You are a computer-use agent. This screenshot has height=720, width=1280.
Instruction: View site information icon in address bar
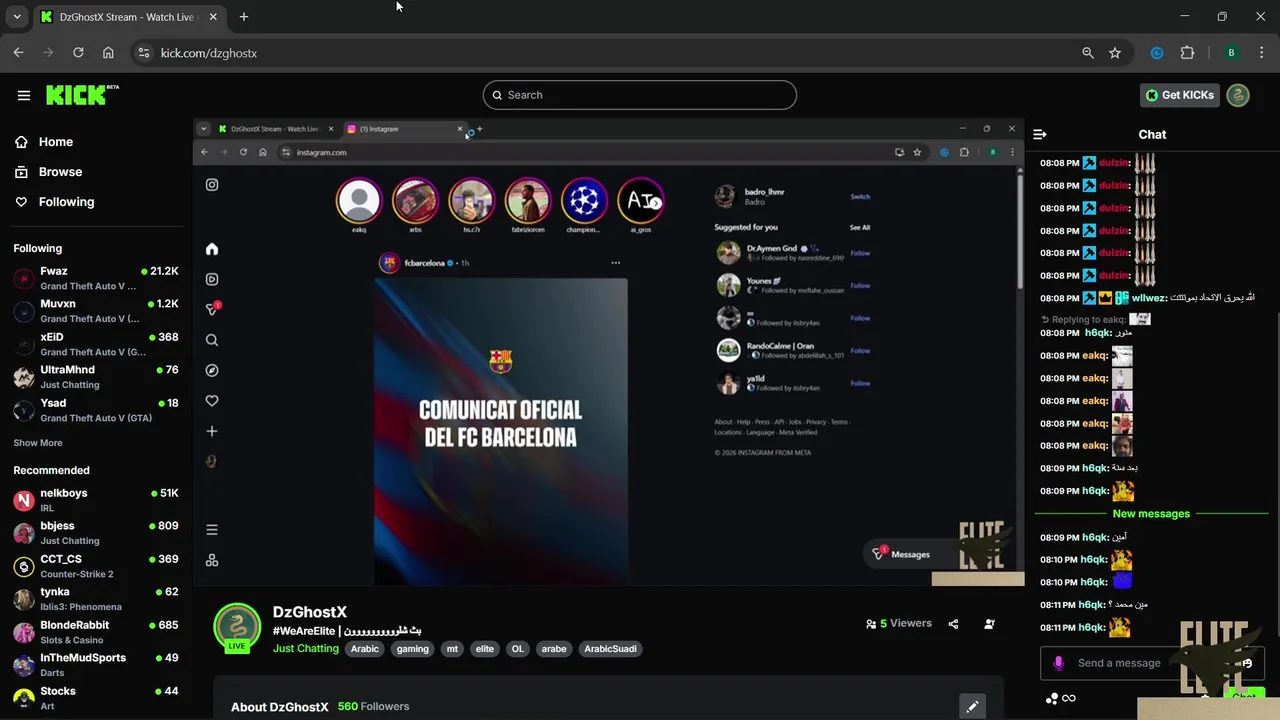tap(143, 53)
